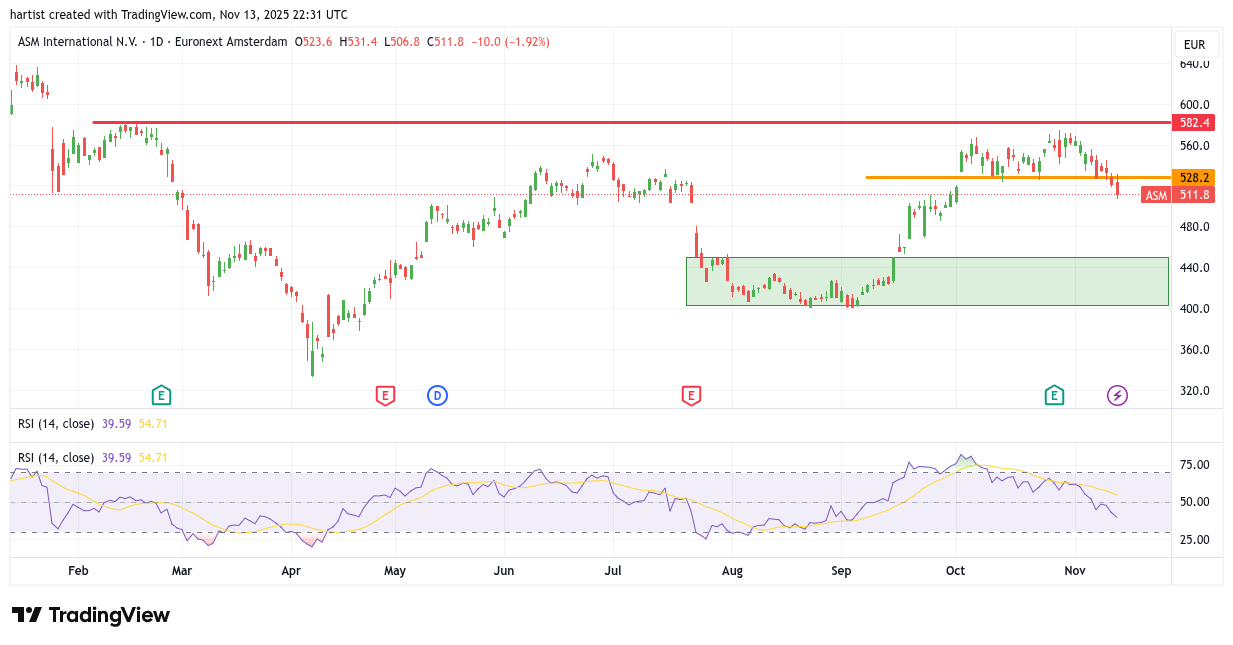
Task: Click the orange 528.2 price level label
Action: [x=1194, y=177]
